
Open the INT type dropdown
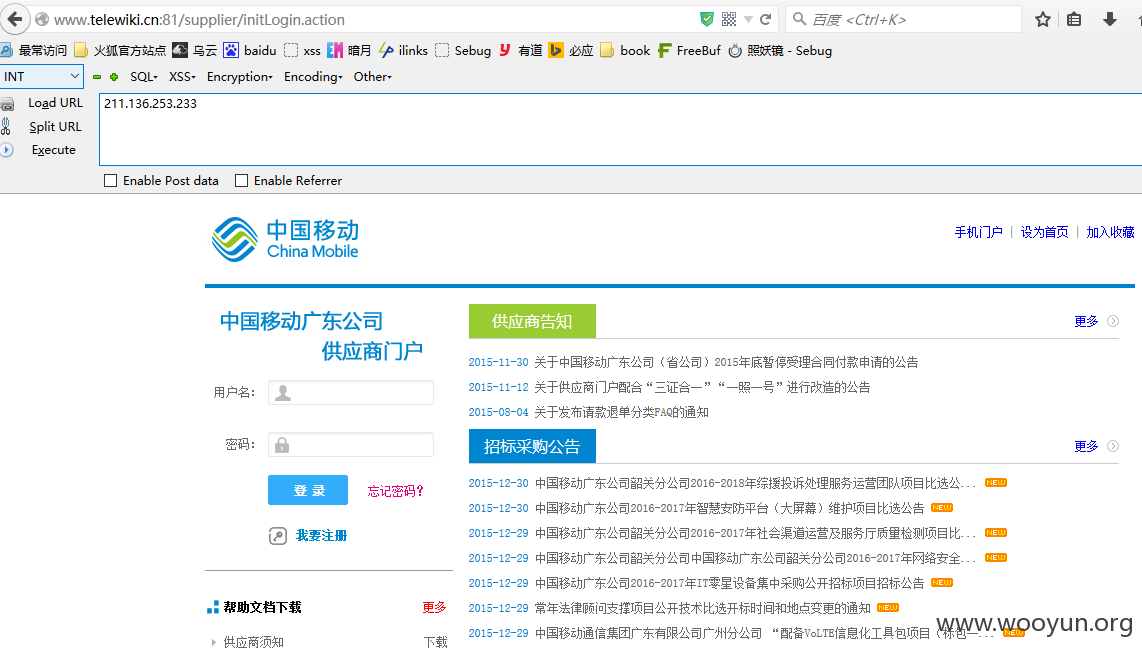point(42,76)
